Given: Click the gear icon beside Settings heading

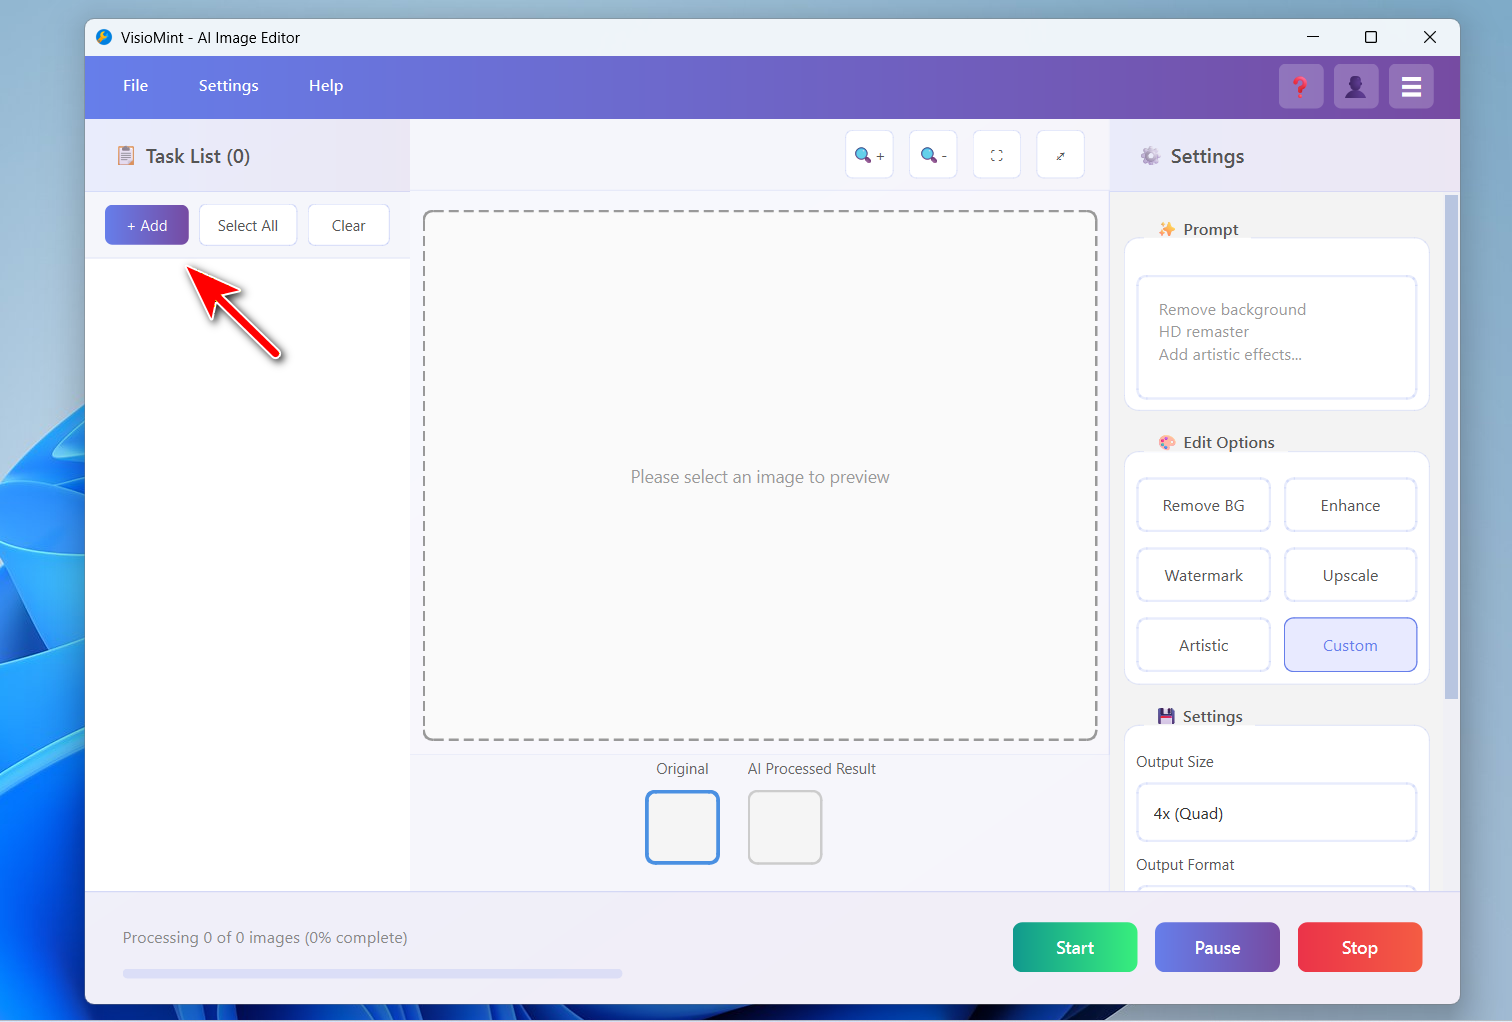Looking at the screenshot, I should [x=1150, y=156].
